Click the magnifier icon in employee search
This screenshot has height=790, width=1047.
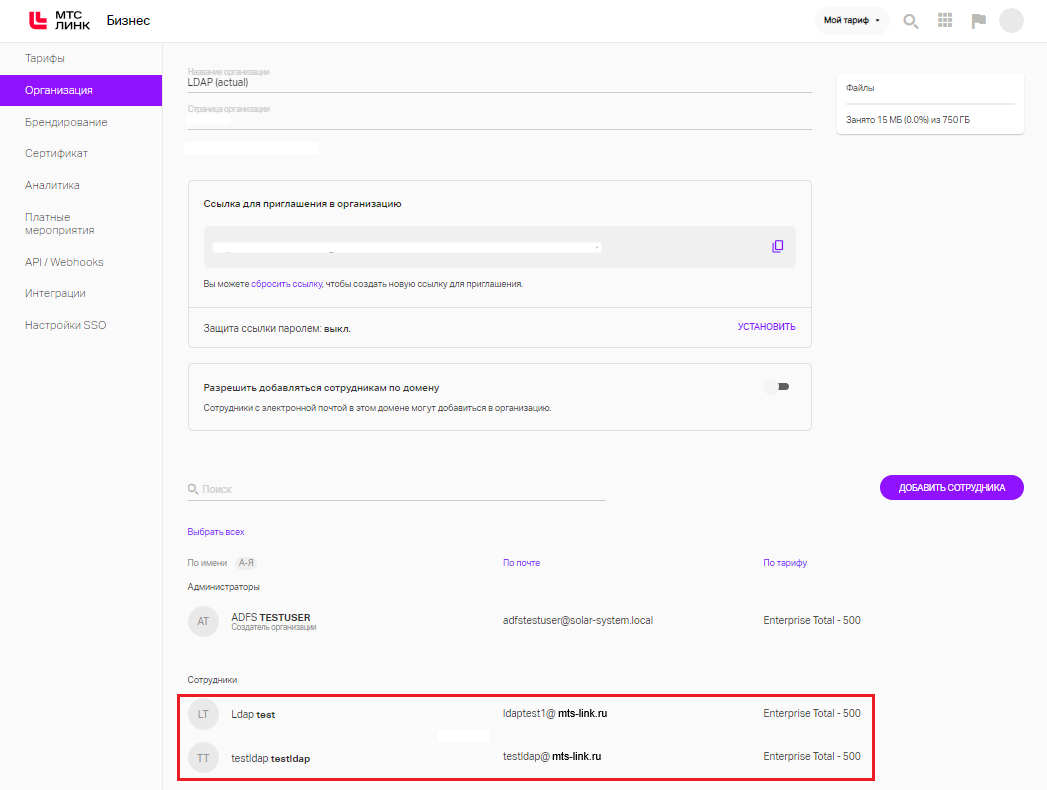tap(193, 489)
